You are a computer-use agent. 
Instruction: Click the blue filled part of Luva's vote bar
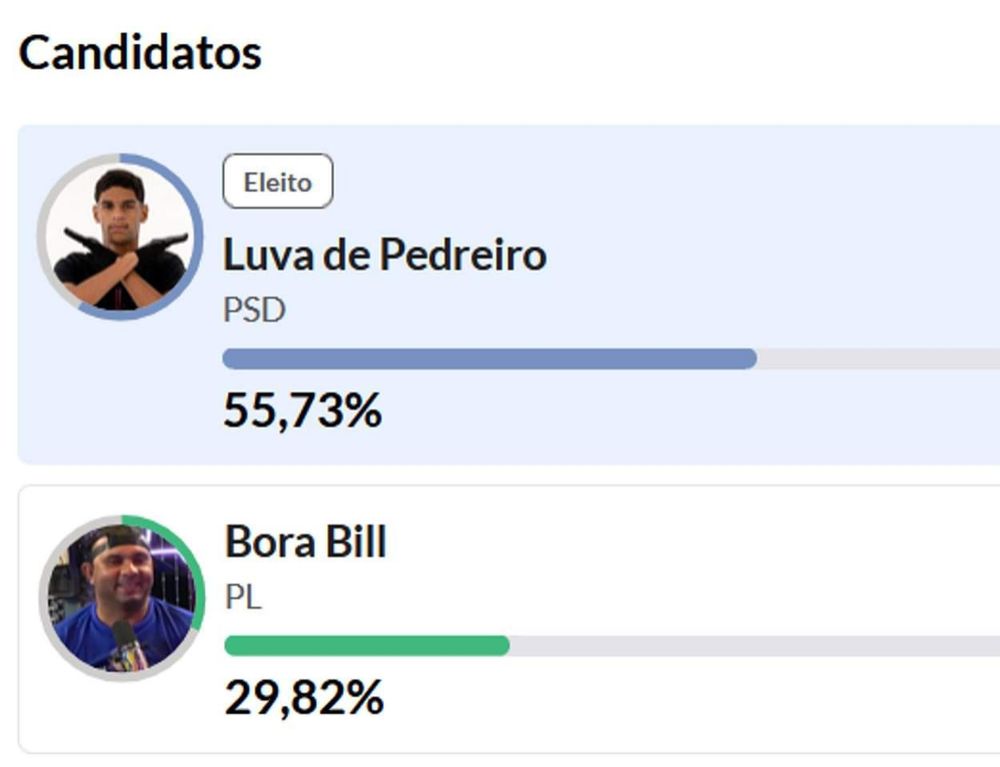point(488,359)
